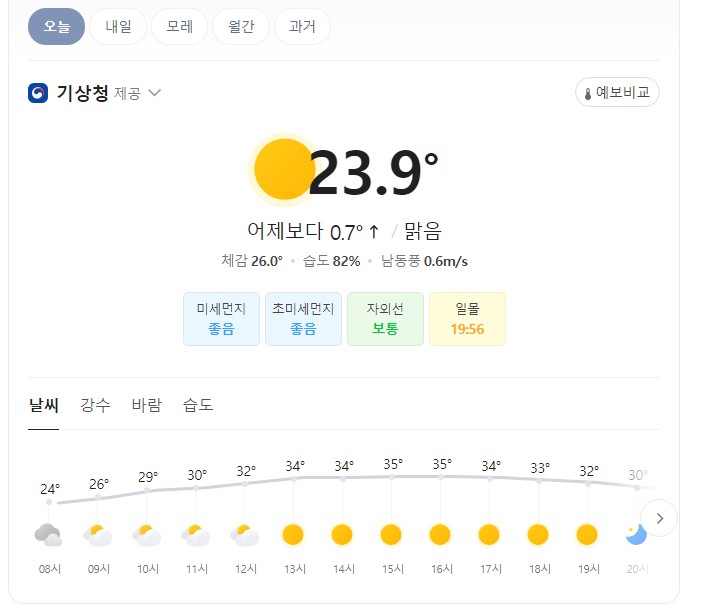Expand the 기상청 제공 provider dropdown
Viewport: 710px width, 615px height.
[x=155, y=93]
